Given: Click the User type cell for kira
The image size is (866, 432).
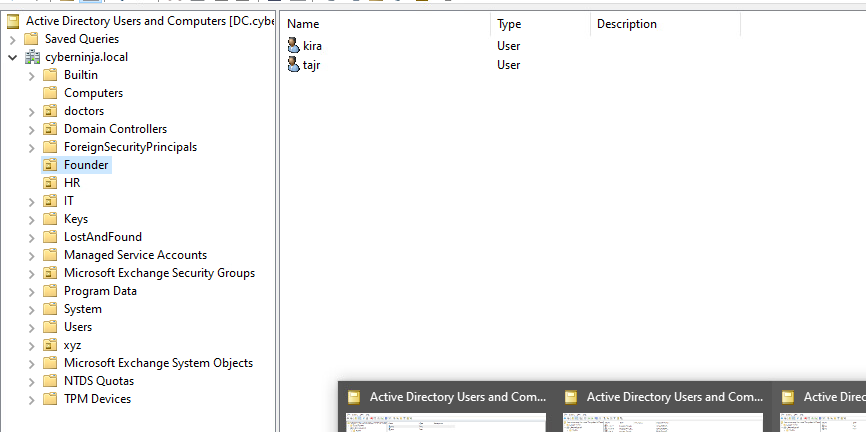Looking at the screenshot, I should pos(509,46).
